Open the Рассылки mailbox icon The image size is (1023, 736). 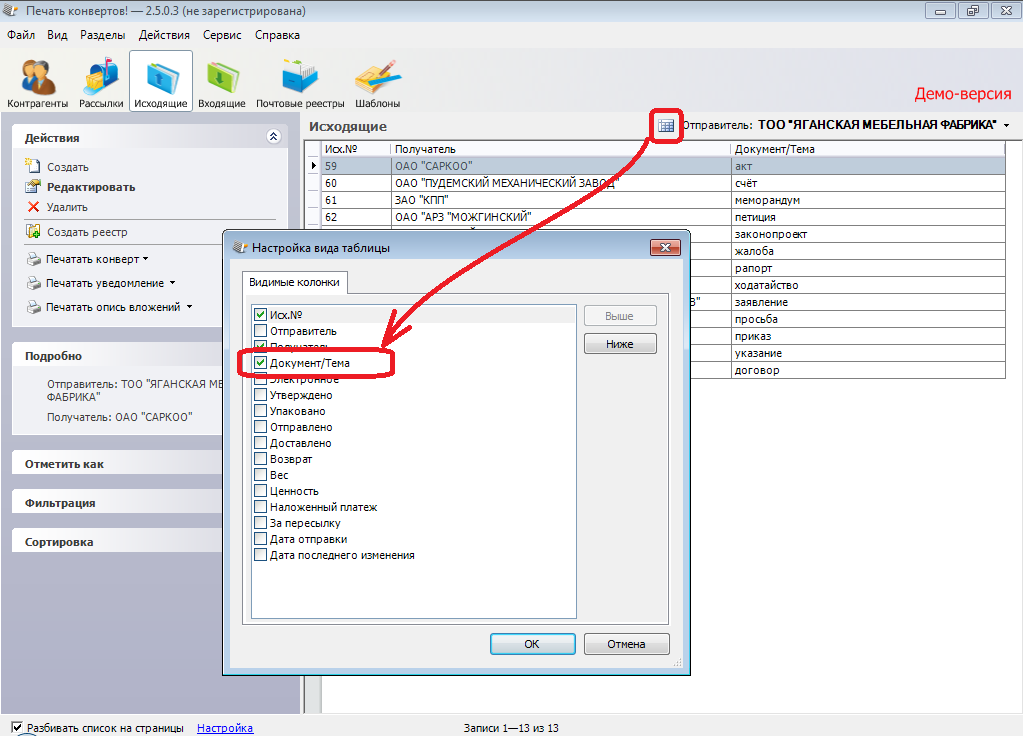(101, 80)
